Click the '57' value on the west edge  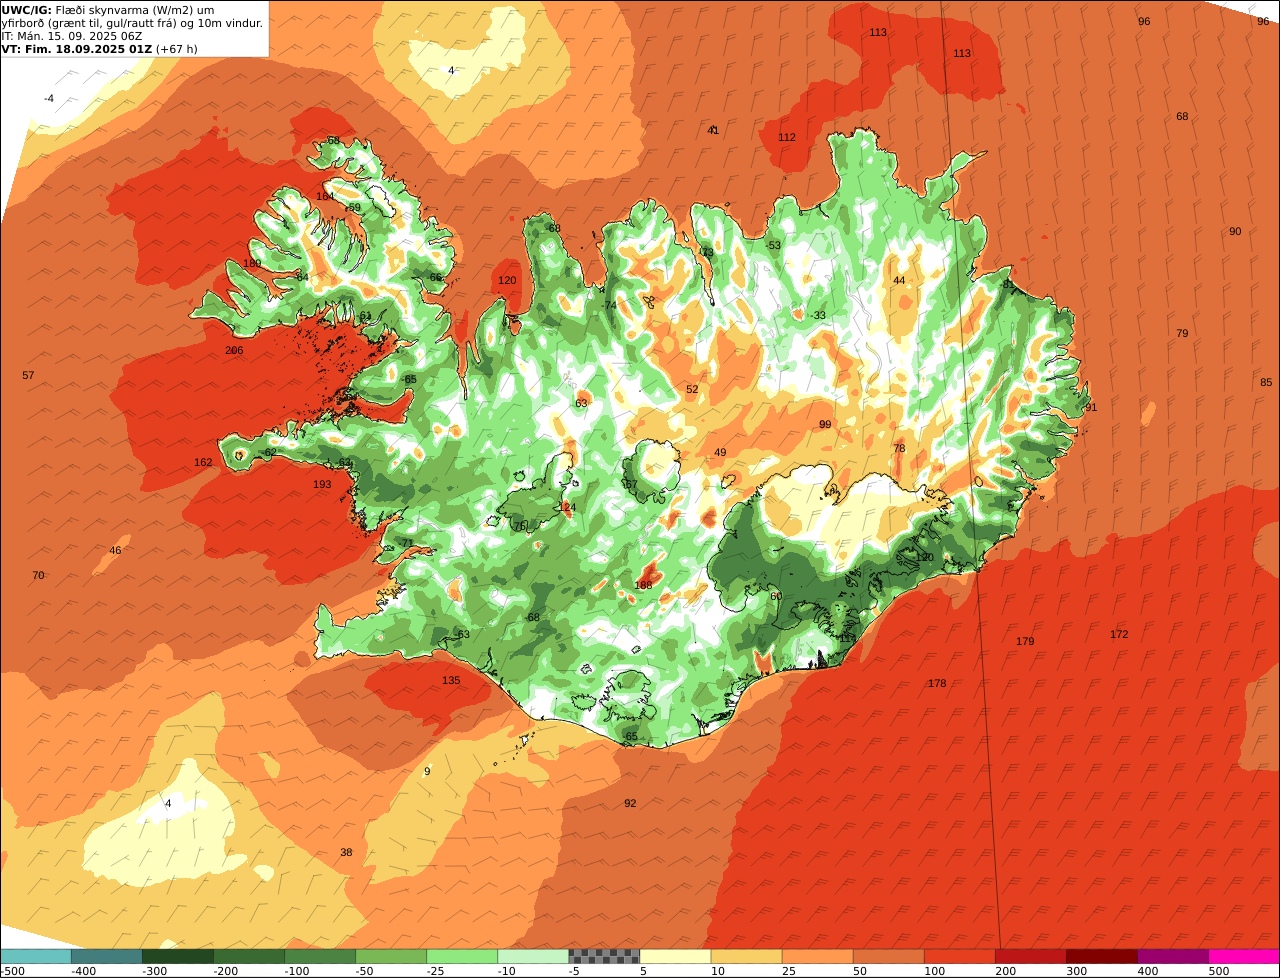click(28, 376)
